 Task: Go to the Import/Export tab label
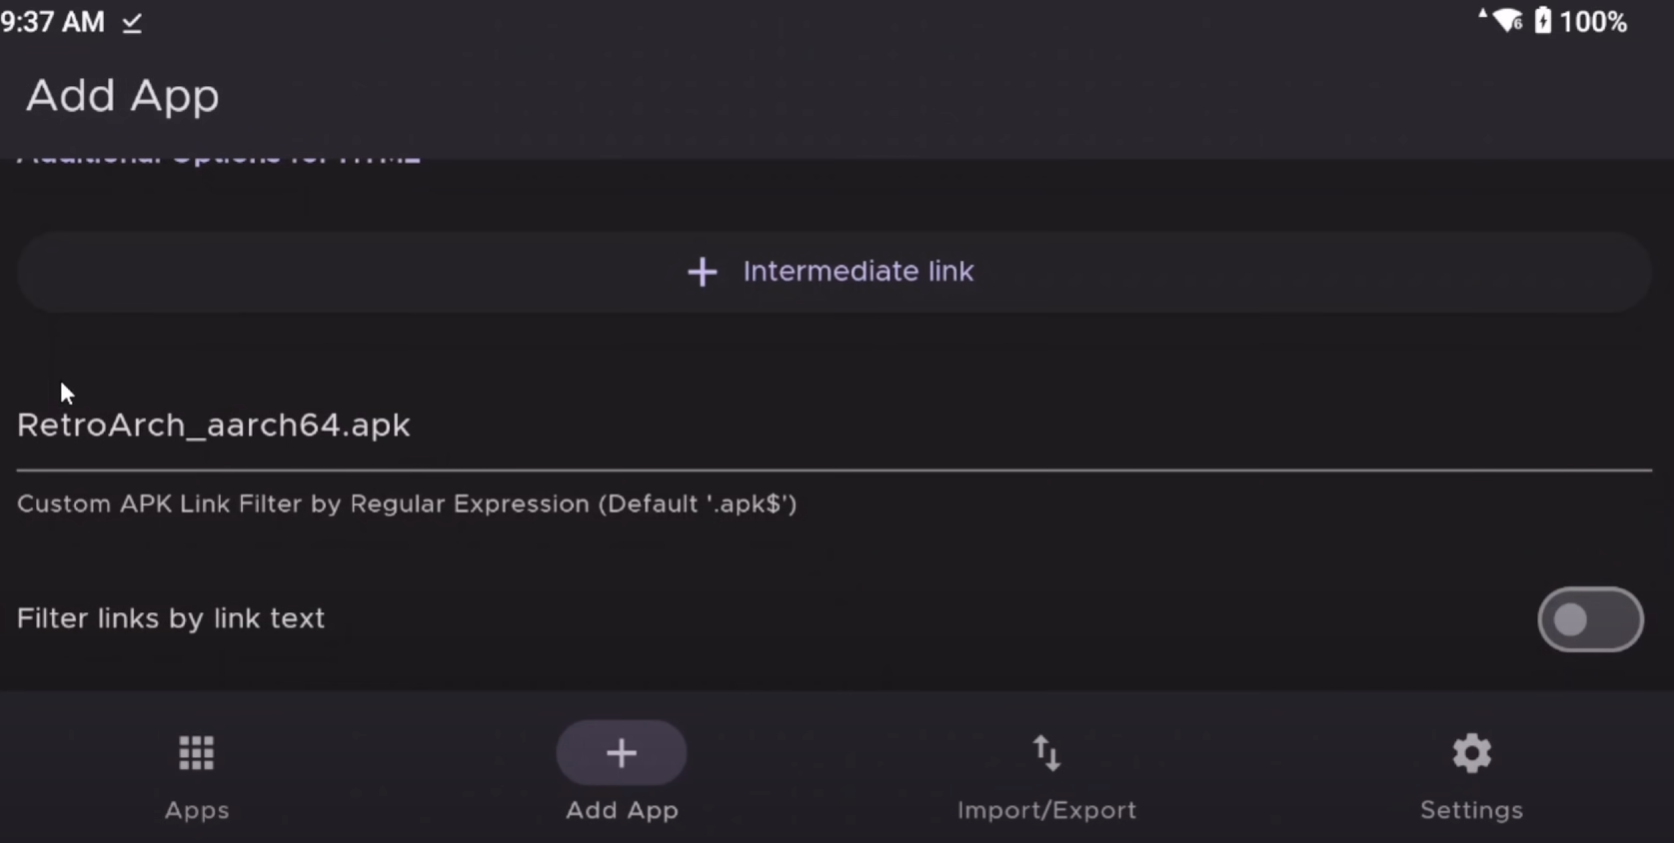1046,810
